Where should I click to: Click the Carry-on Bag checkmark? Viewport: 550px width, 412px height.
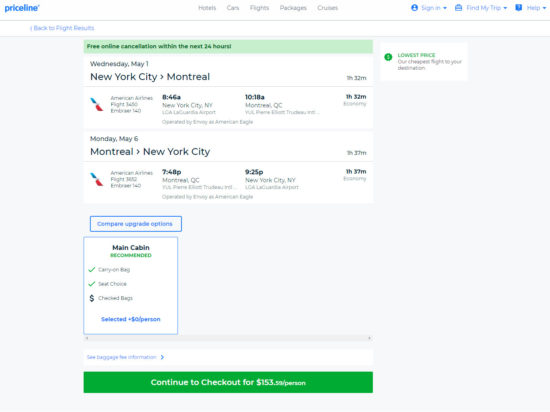[92, 269]
